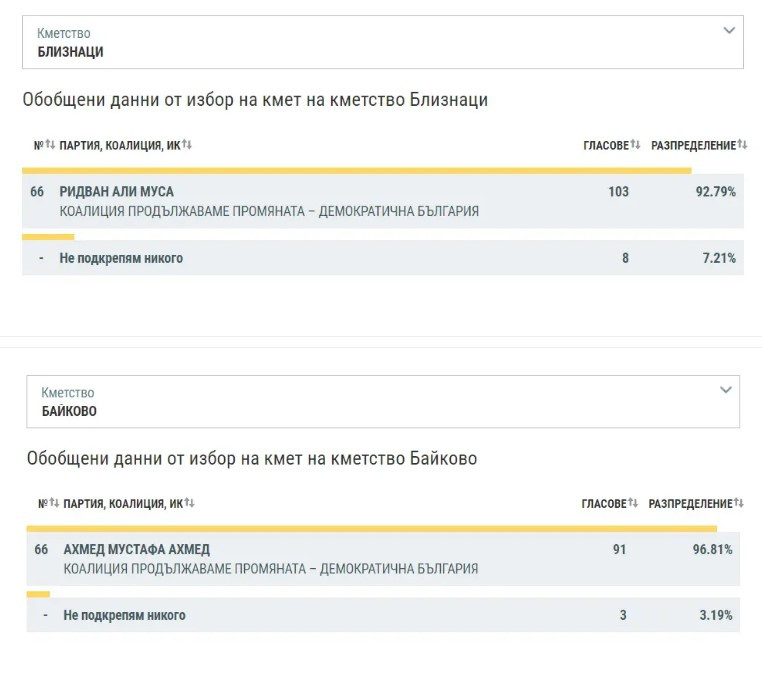The image size is (762, 691).
Task: Click yellow bar above РИДВАН АЛИ МУСА
Action: tap(356, 171)
